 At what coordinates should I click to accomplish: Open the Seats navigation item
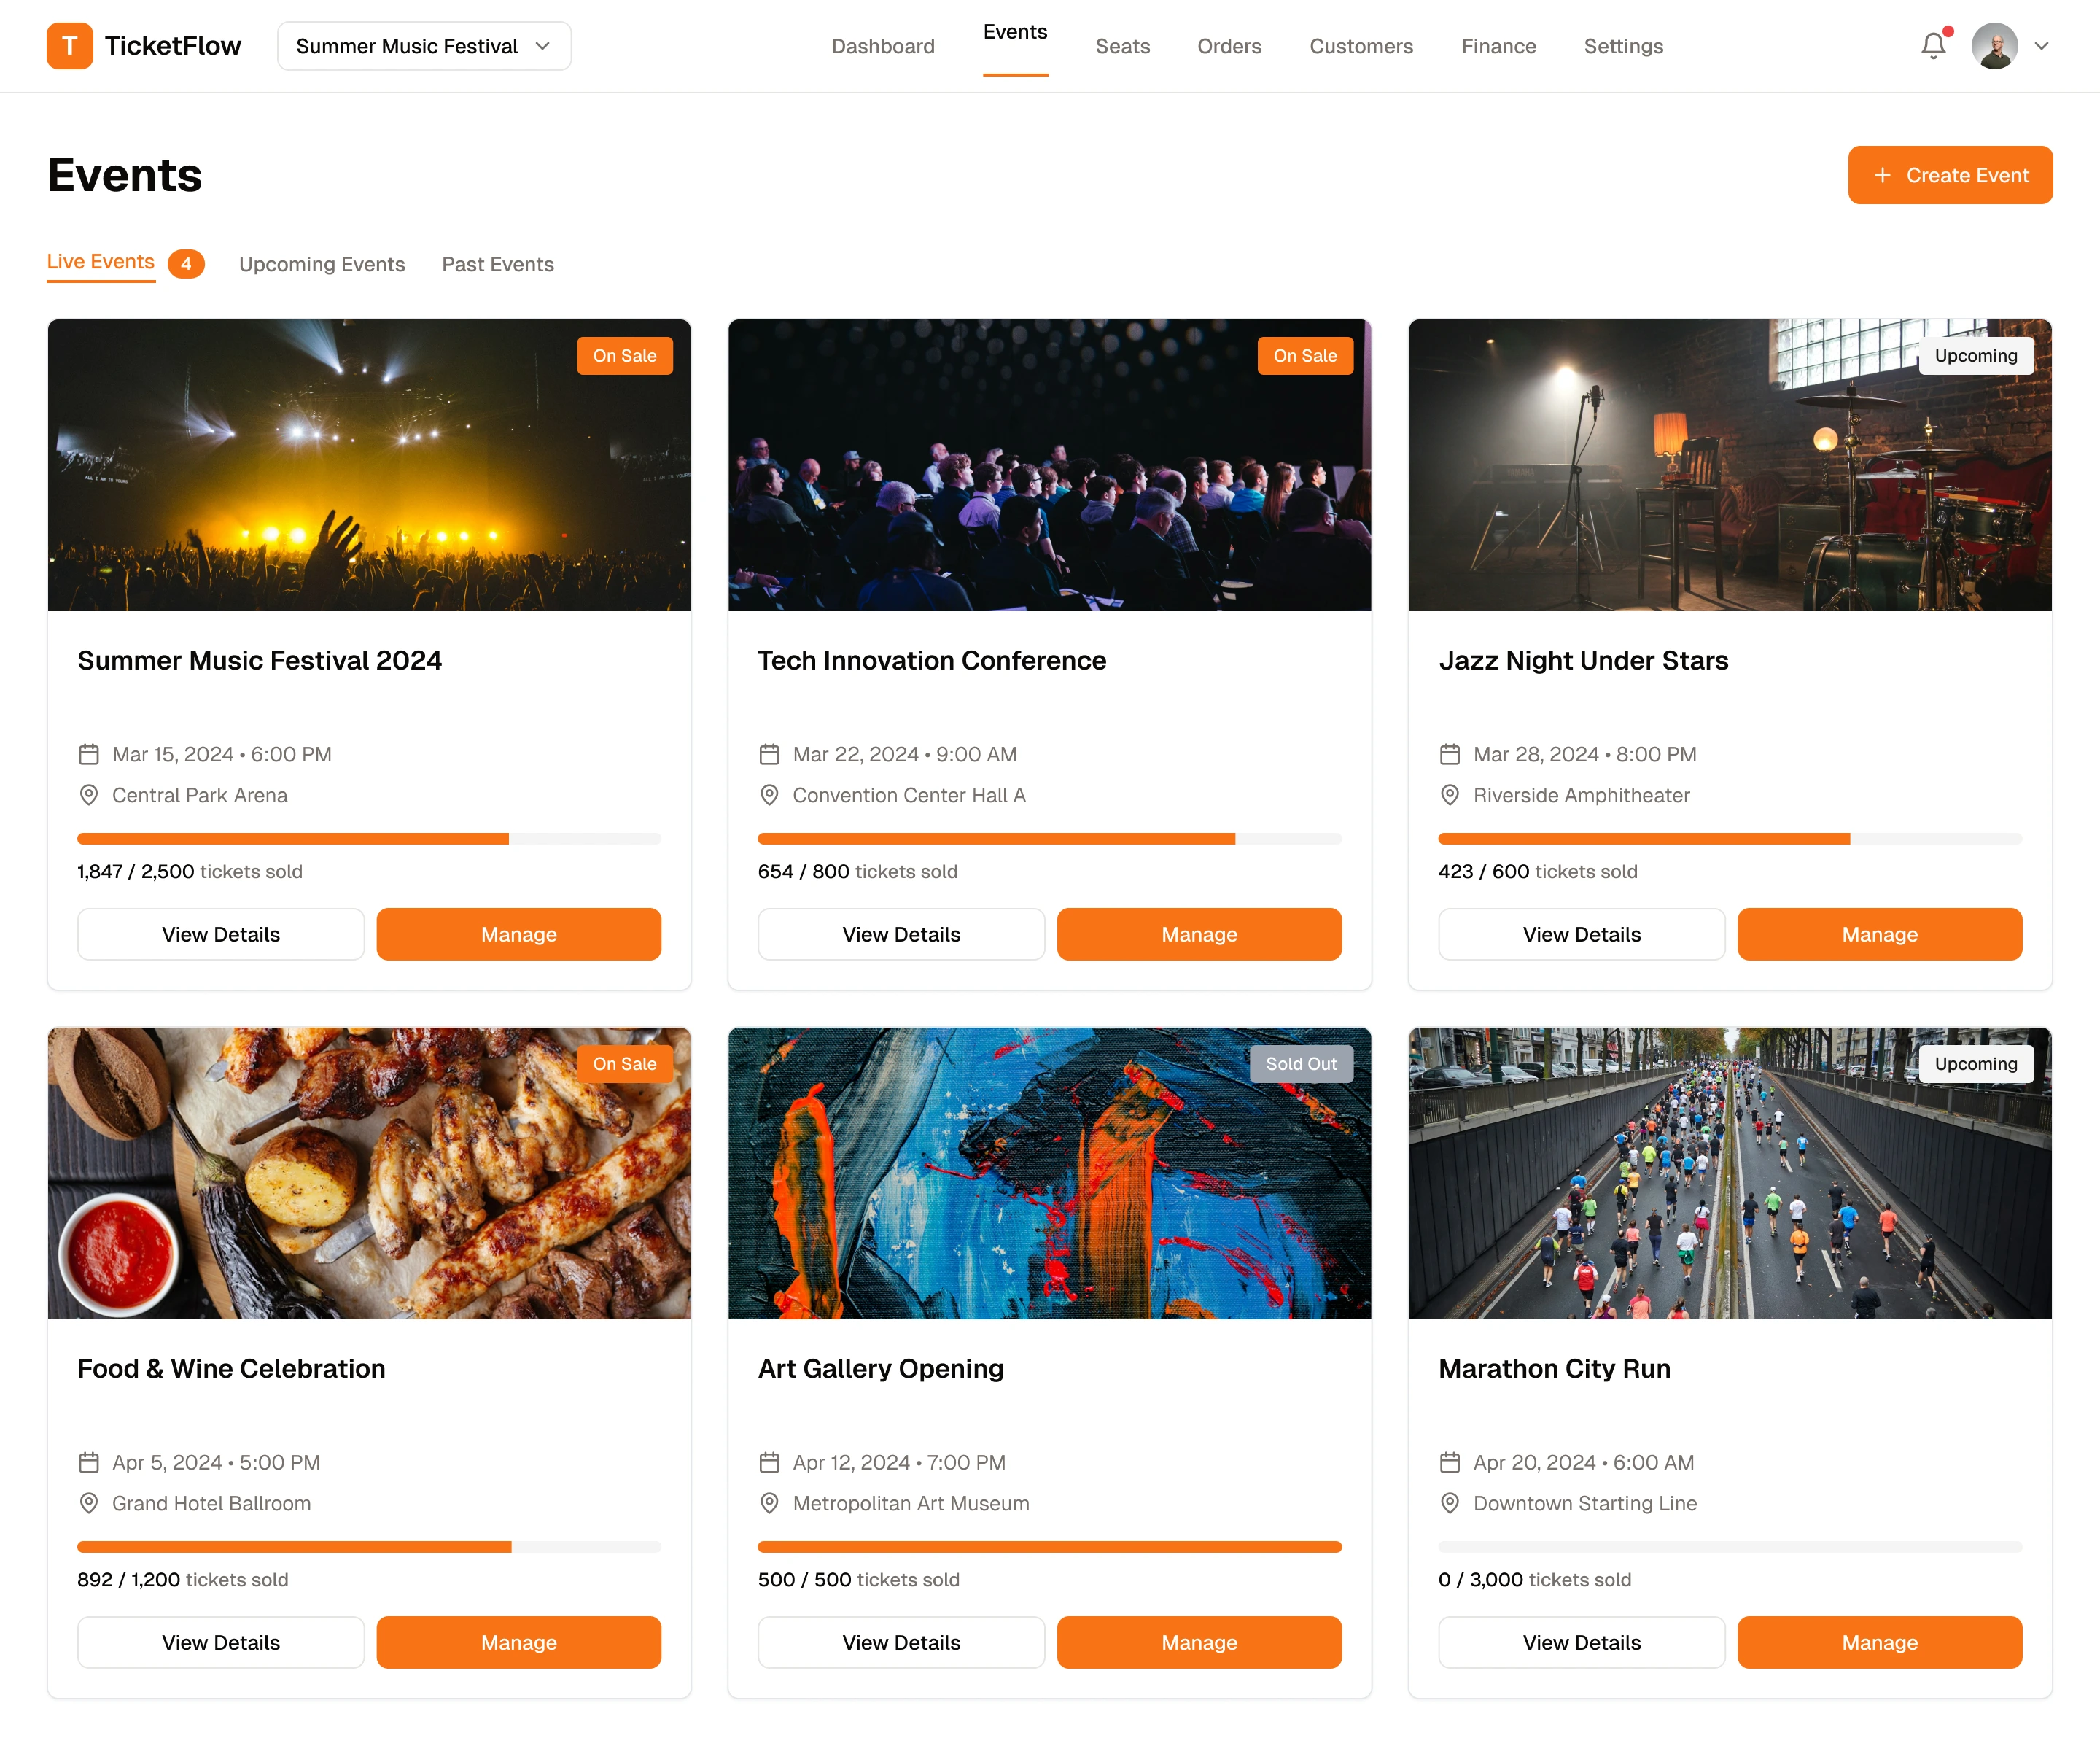(1122, 46)
